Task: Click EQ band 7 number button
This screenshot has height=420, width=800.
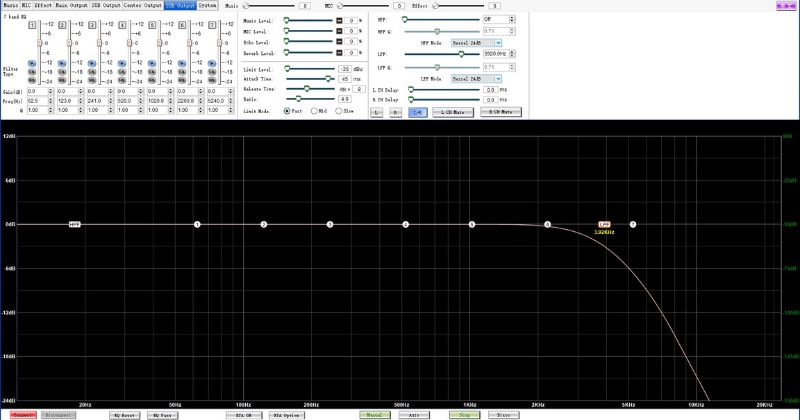Action: [x=213, y=23]
